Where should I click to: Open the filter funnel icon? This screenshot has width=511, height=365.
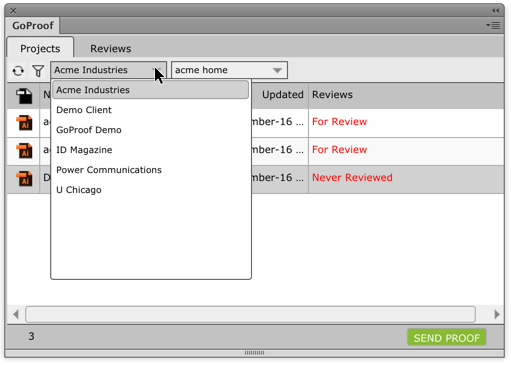38,71
